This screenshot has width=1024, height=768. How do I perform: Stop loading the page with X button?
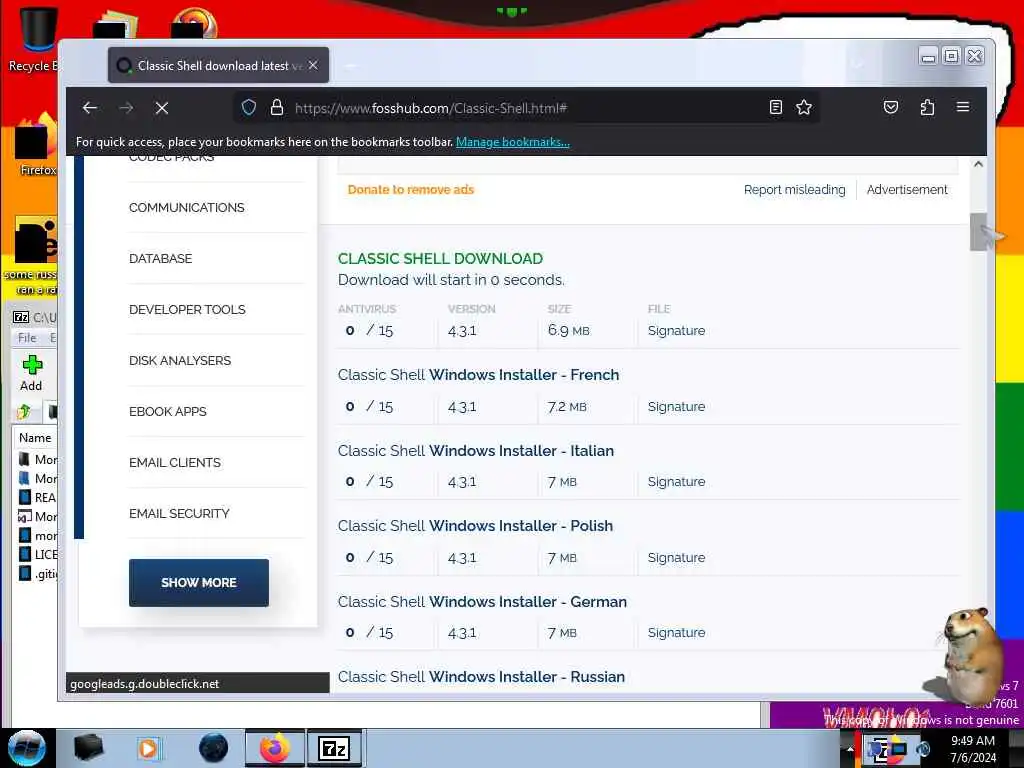[162, 108]
